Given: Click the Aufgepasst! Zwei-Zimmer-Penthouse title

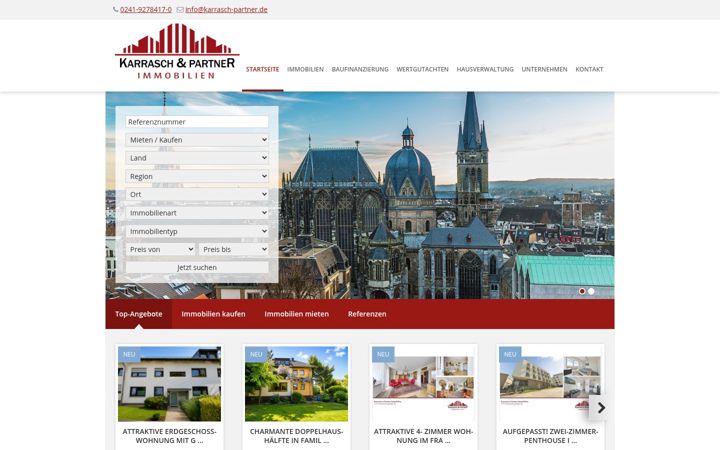Looking at the screenshot, I should pos(550,436).
